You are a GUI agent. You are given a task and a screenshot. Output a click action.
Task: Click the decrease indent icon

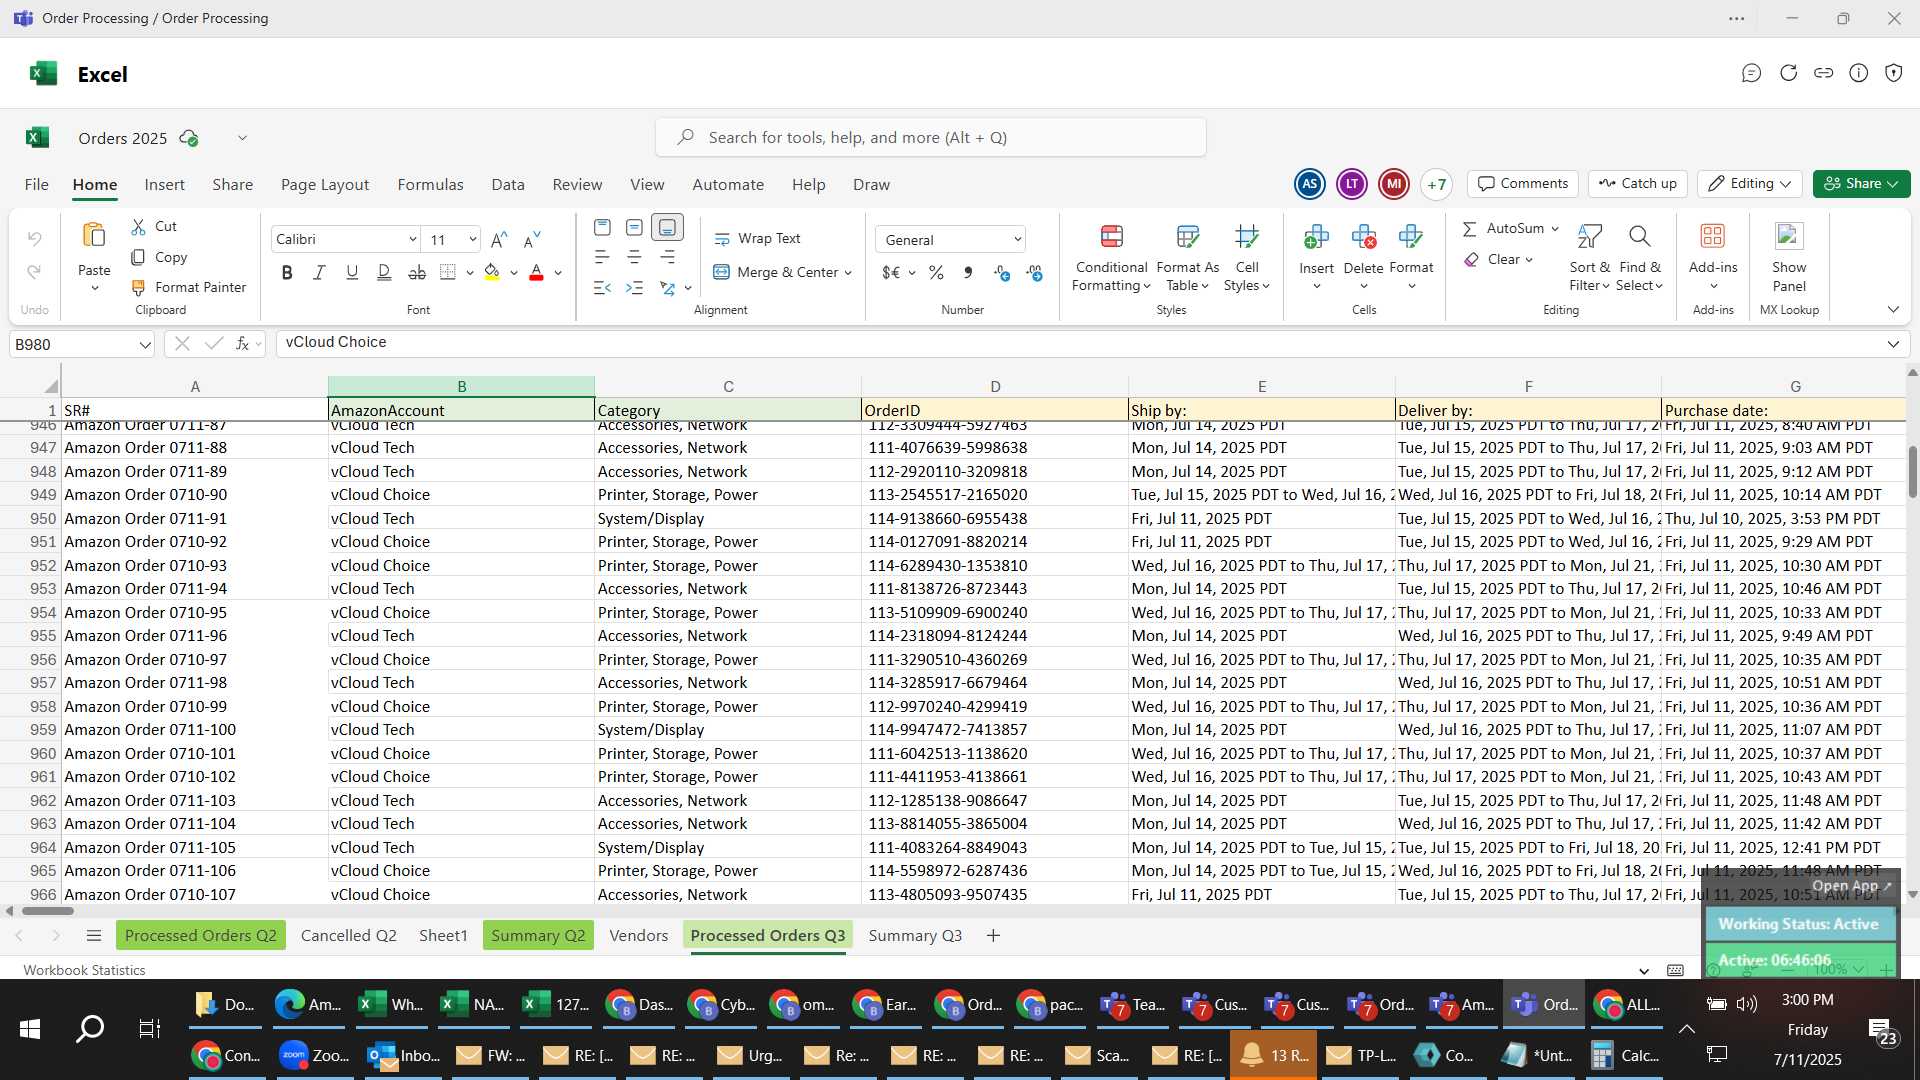pos(602,288)
